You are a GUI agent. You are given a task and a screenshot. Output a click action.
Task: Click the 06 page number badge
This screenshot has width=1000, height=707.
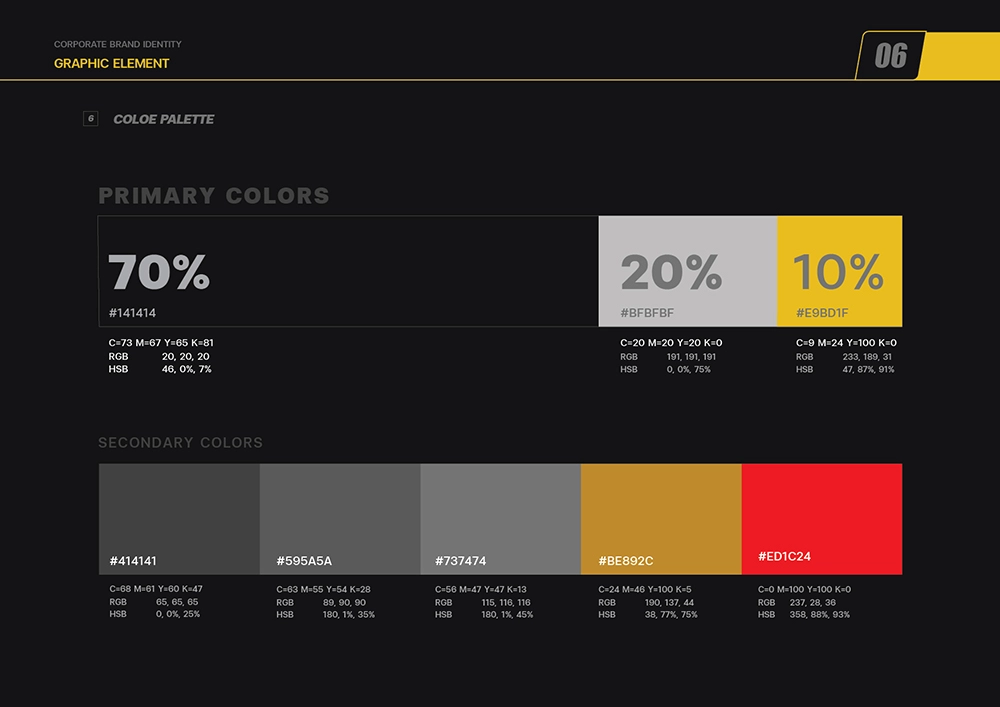[890, 56]
